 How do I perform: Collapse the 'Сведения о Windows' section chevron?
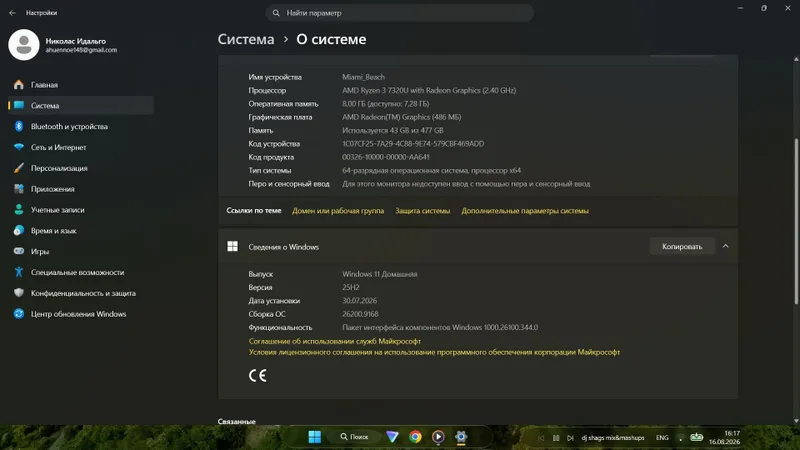[x=726, y=246]
